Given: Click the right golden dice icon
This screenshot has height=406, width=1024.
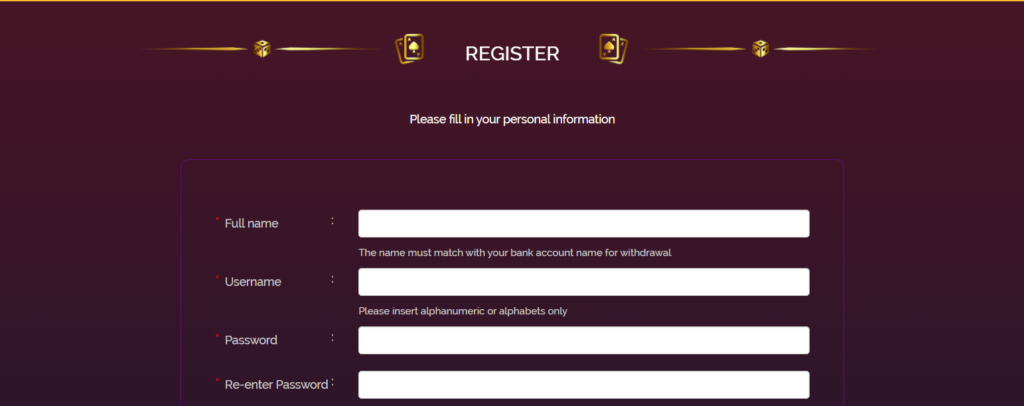Looking at the screenshot, I should (761, 49).
